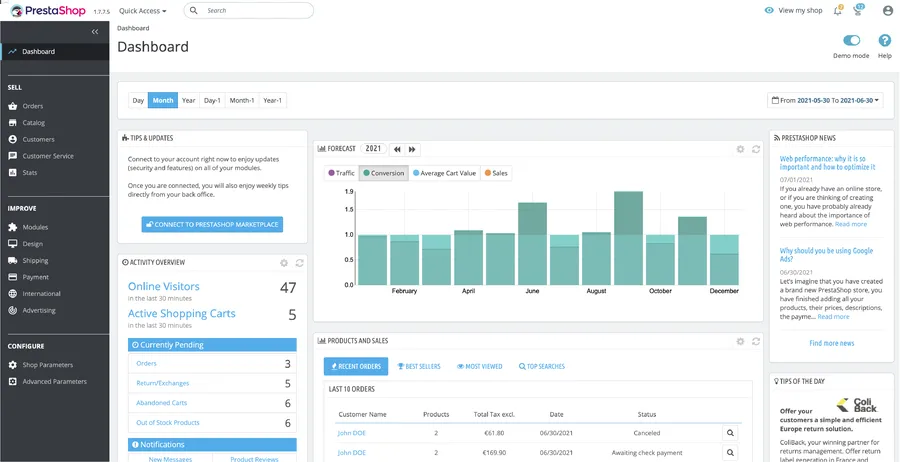
Task: Select the Day-1 period button
Action: pos(212,100)
